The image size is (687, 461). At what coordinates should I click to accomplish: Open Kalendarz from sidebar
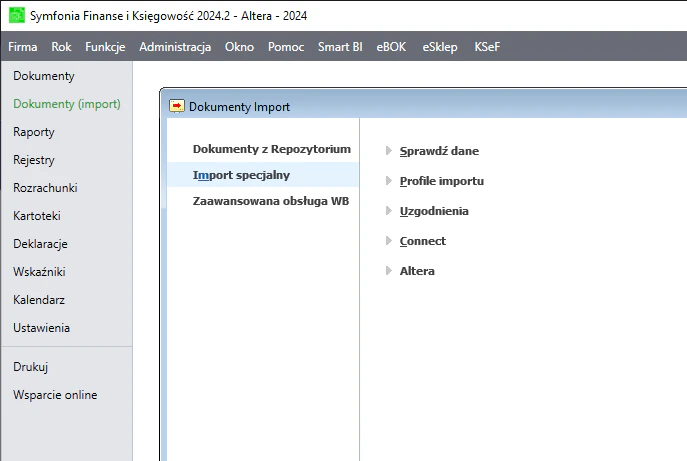[x=39, y=300]
